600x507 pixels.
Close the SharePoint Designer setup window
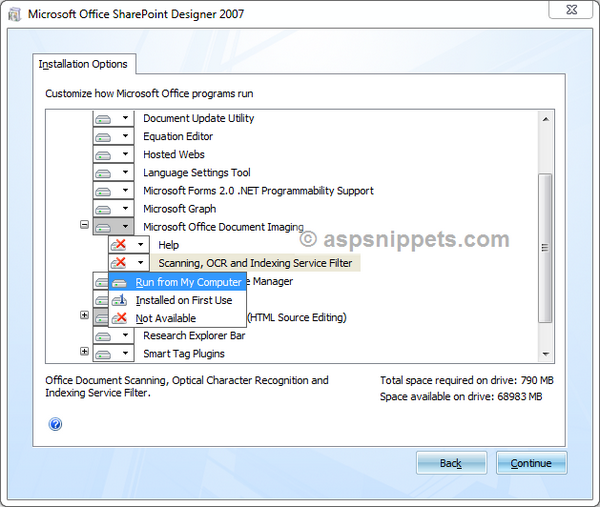[571, 10]
